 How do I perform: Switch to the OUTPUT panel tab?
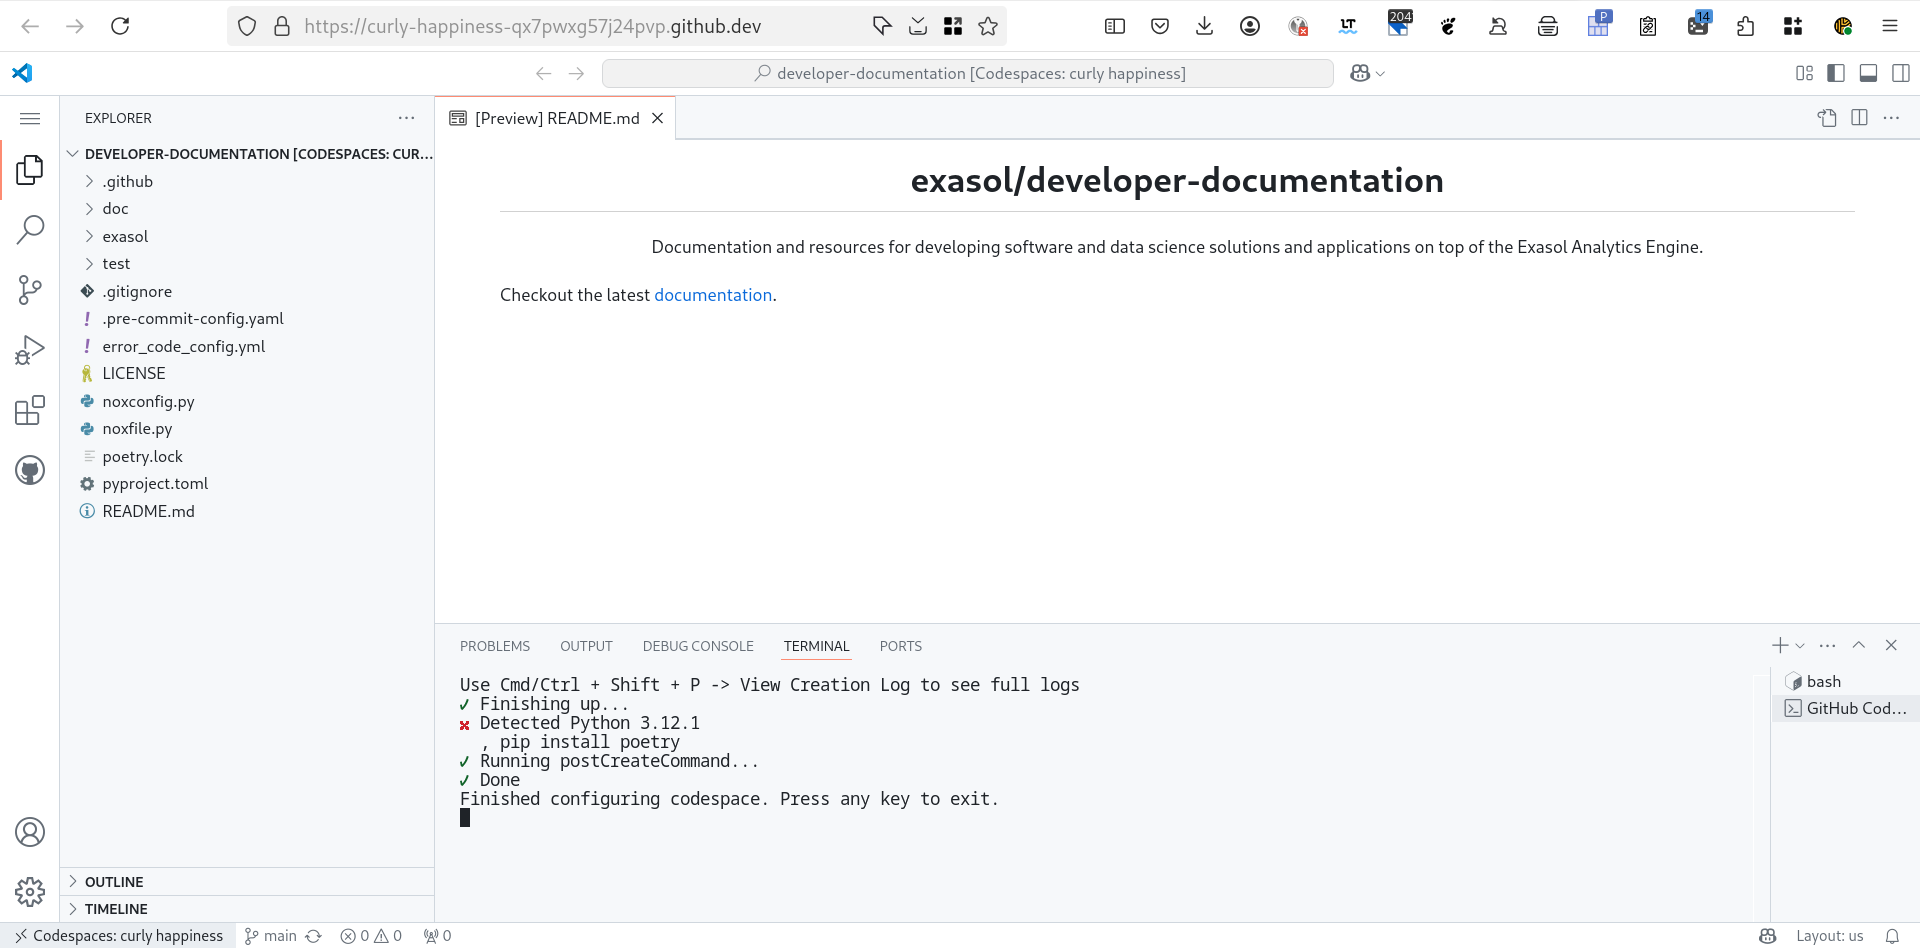(x=586, y=646)
